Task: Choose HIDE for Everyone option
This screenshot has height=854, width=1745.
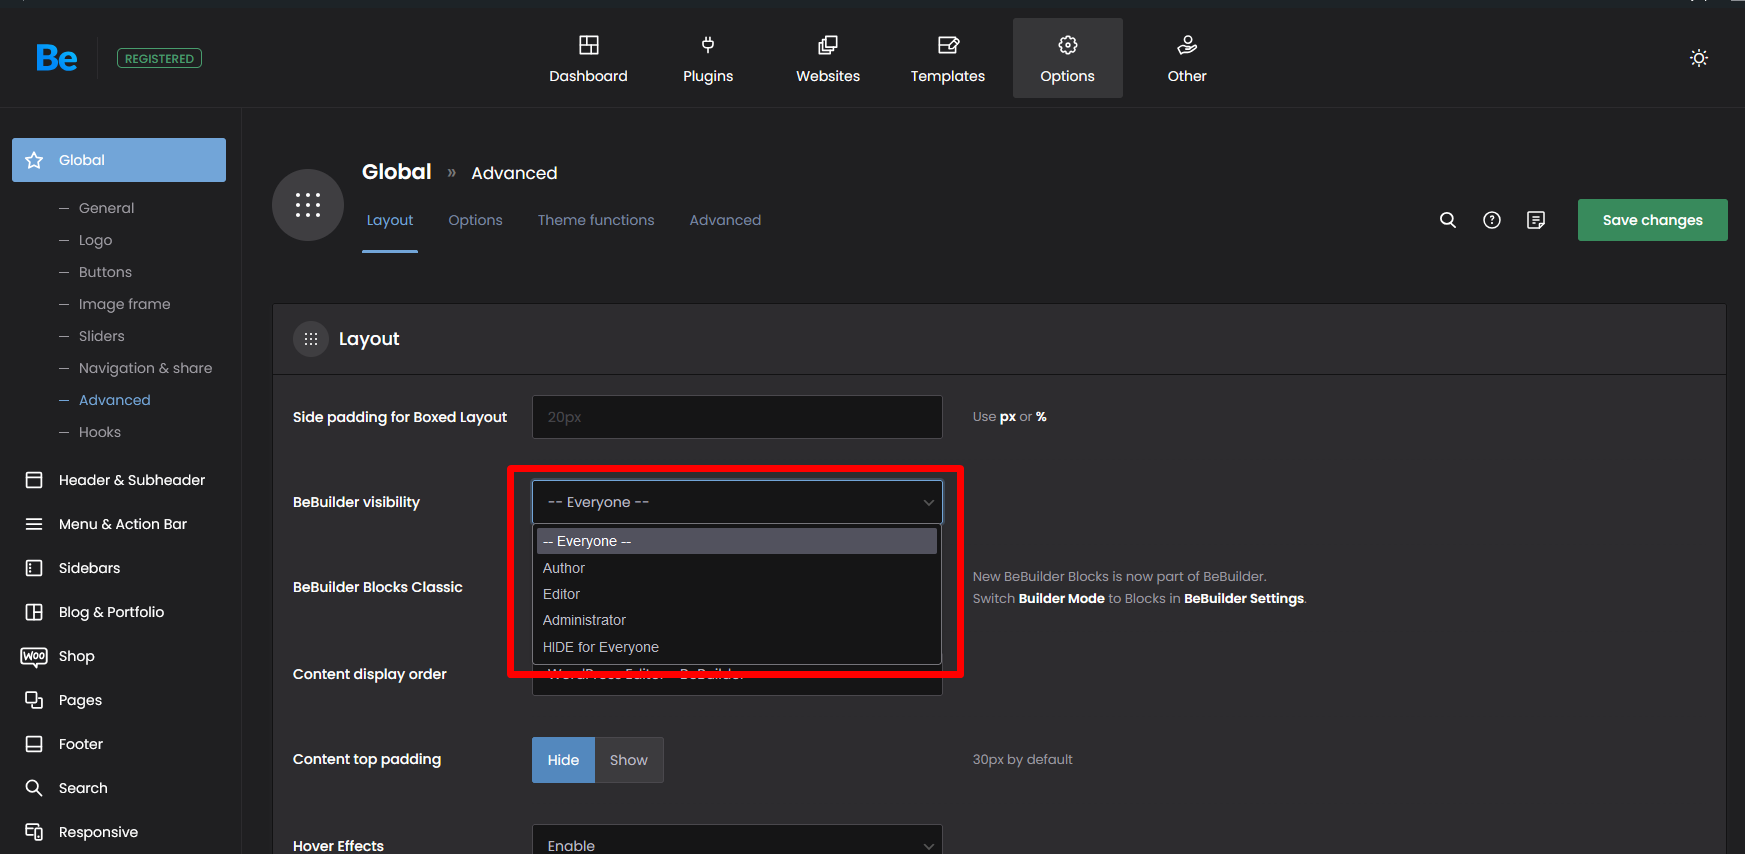Action: (737, 647)
